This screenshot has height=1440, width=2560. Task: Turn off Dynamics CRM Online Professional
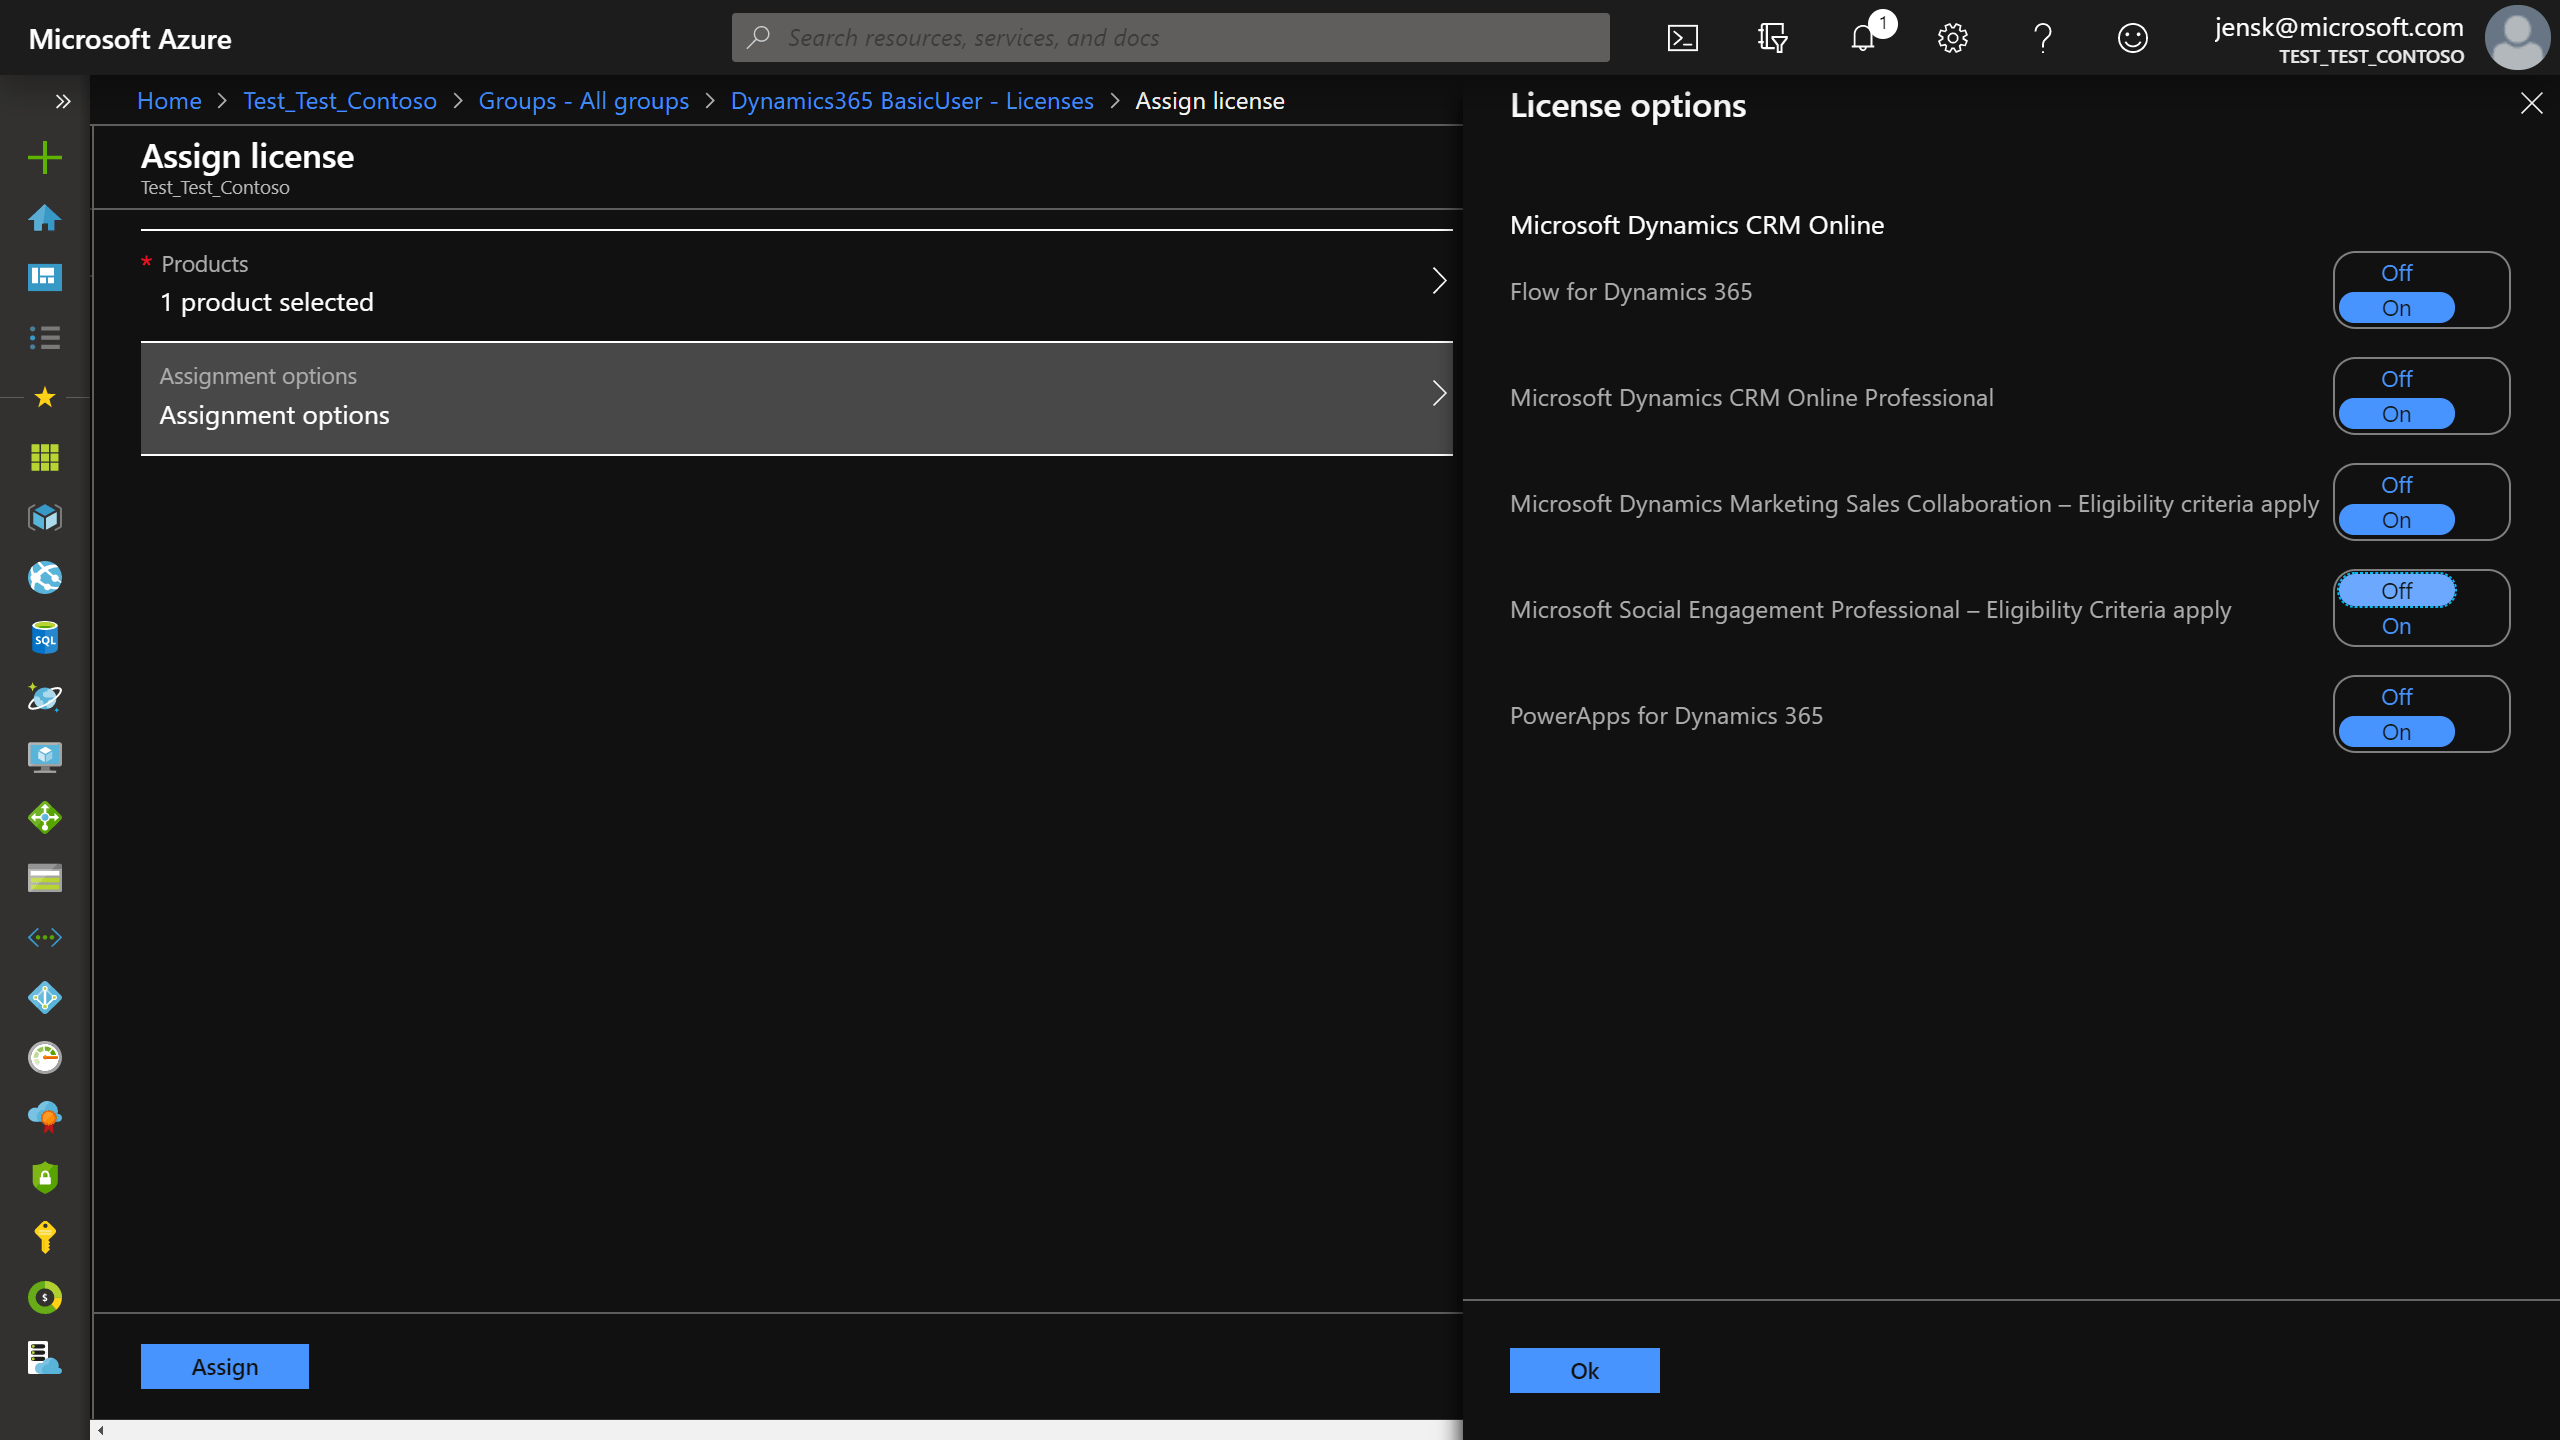pyautogui.click(x=2396, y=379)
